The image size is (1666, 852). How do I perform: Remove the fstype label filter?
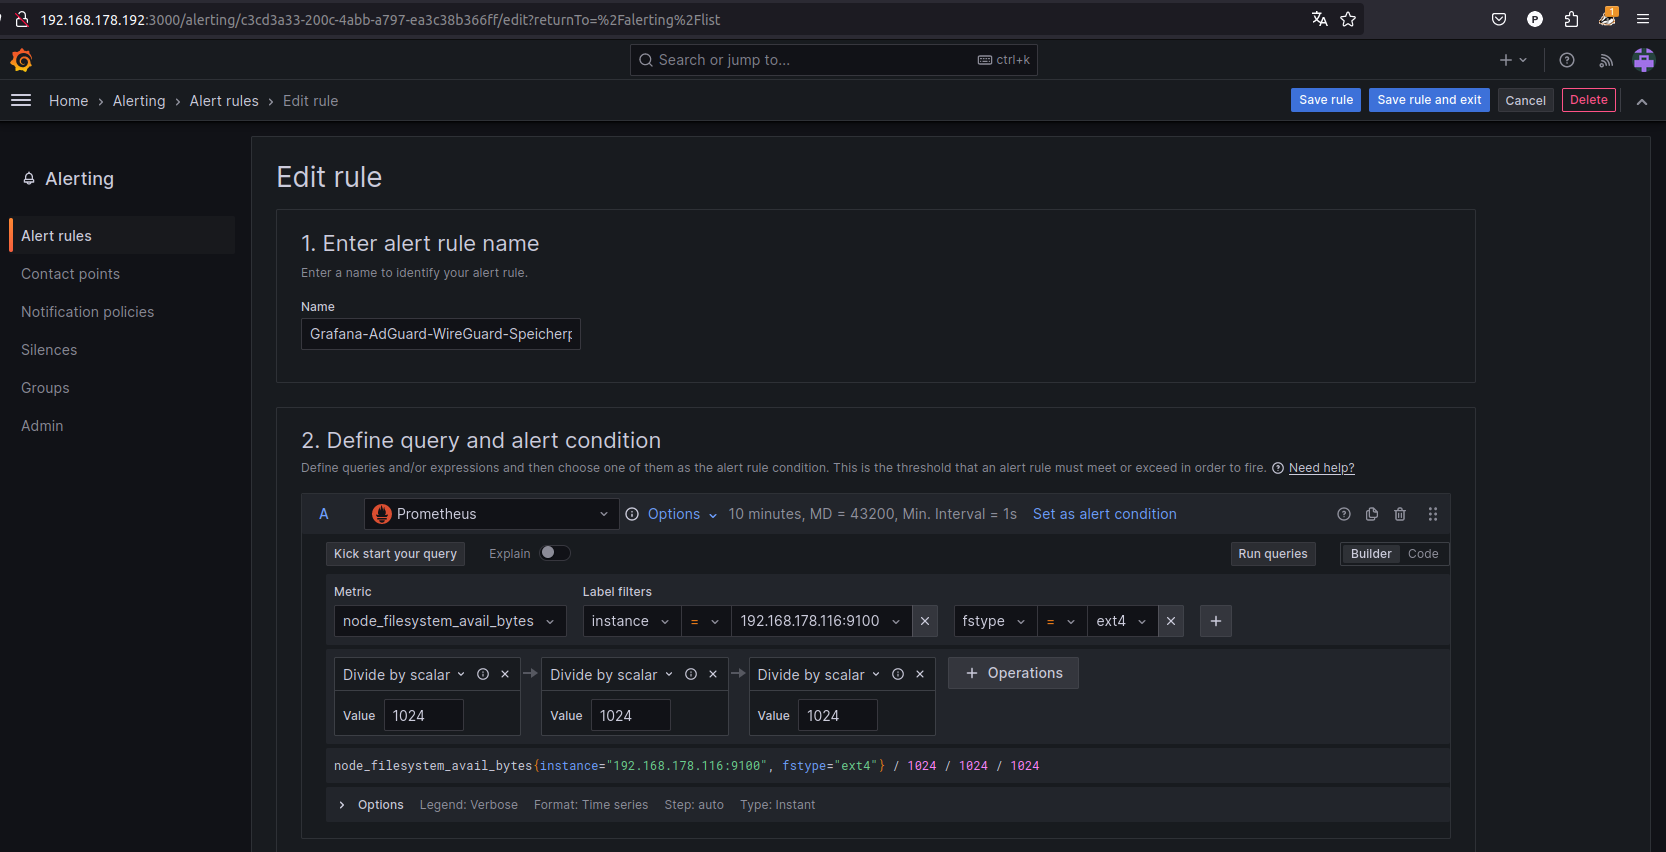(x=1171, y=621)
